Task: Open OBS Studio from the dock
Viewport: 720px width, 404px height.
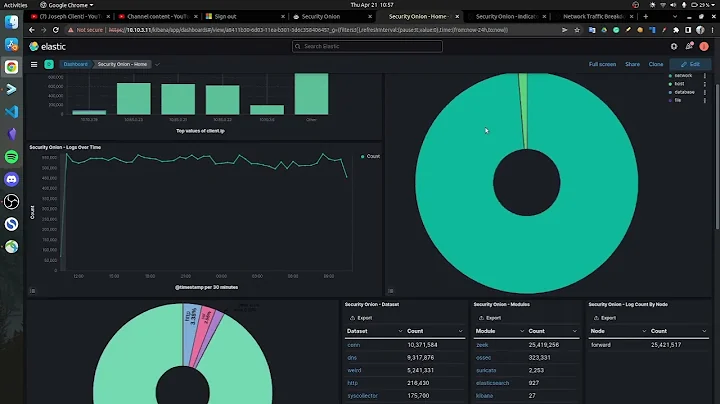Action: [x=11, y=202]
